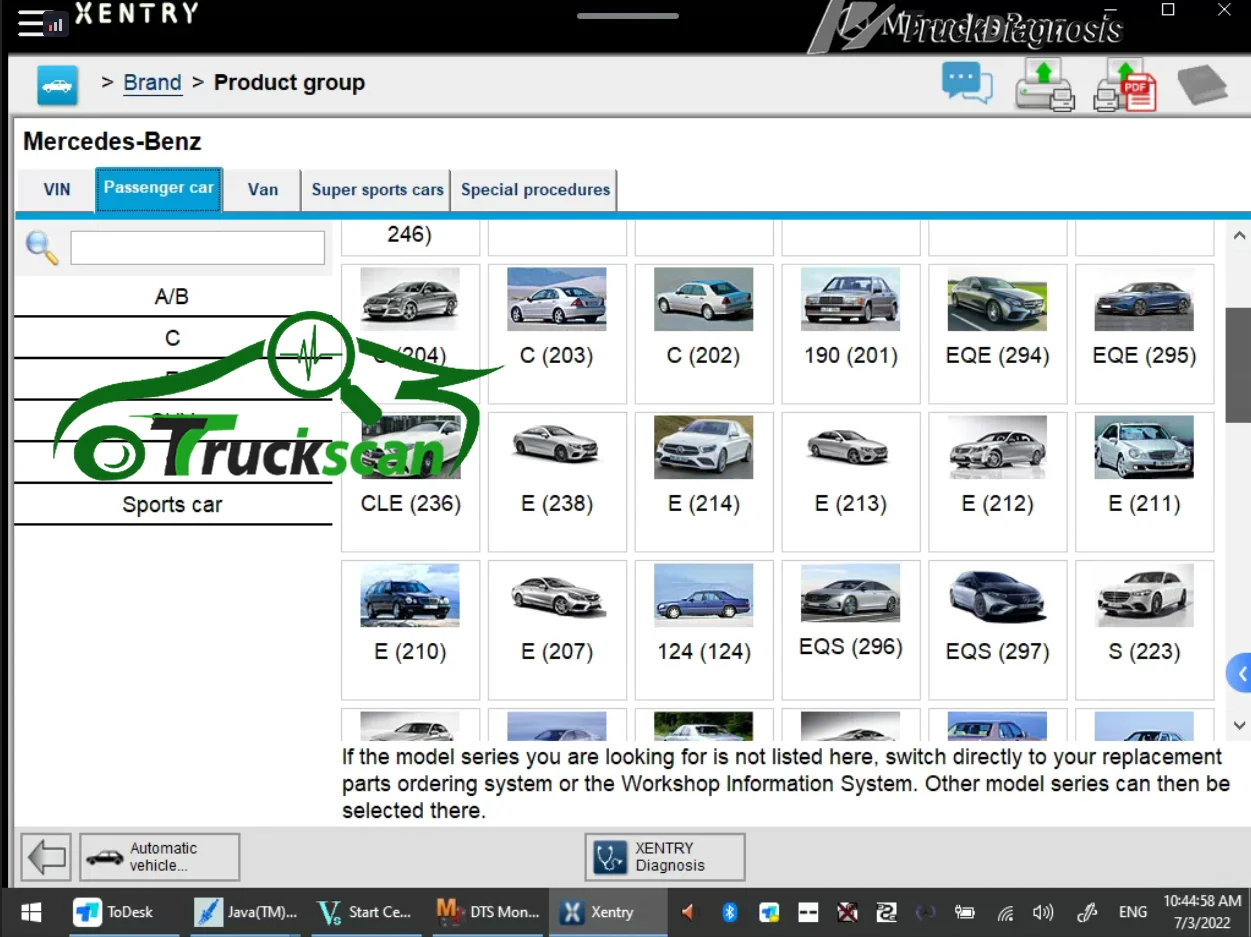Viewport: 1251px width, 937px height.
Task: Open the Wi-Fi network tray icon
Action: coord(1006,912)
